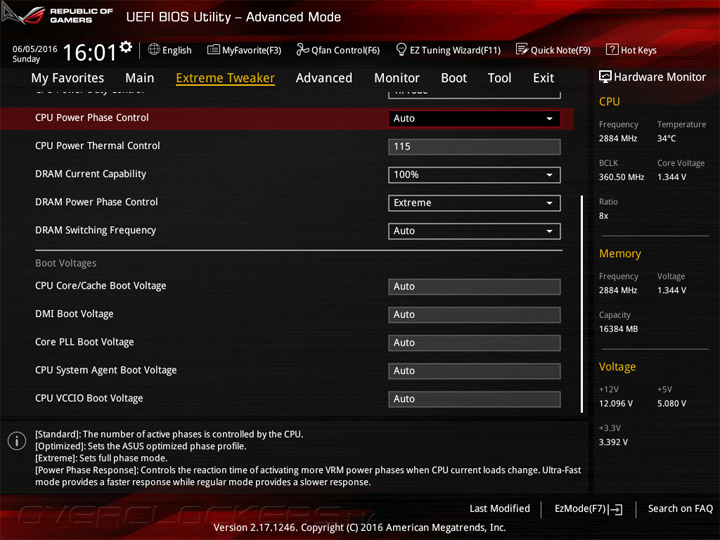Select CPU Power Phase Control label

92,118
